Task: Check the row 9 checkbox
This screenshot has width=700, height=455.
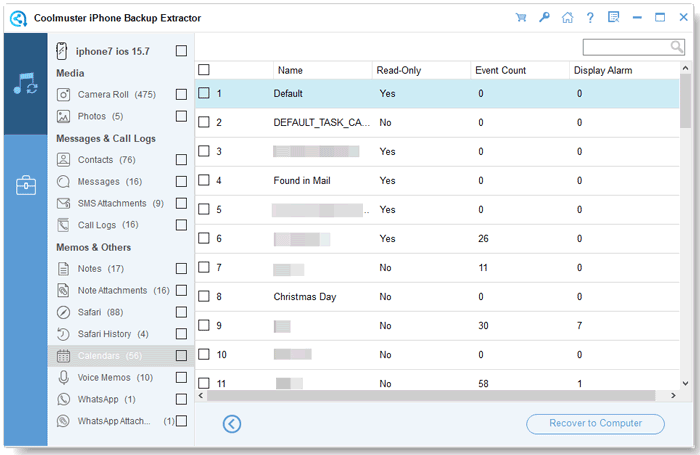Action: click(x=204, y=325)
